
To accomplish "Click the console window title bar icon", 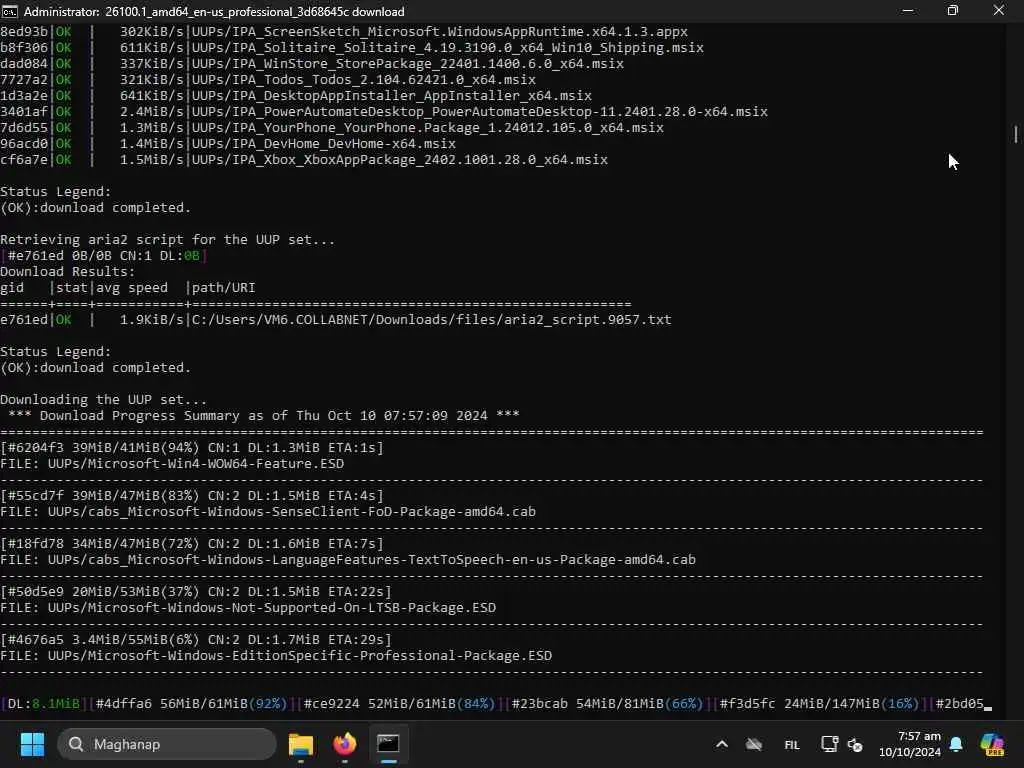I will point(10,11).
